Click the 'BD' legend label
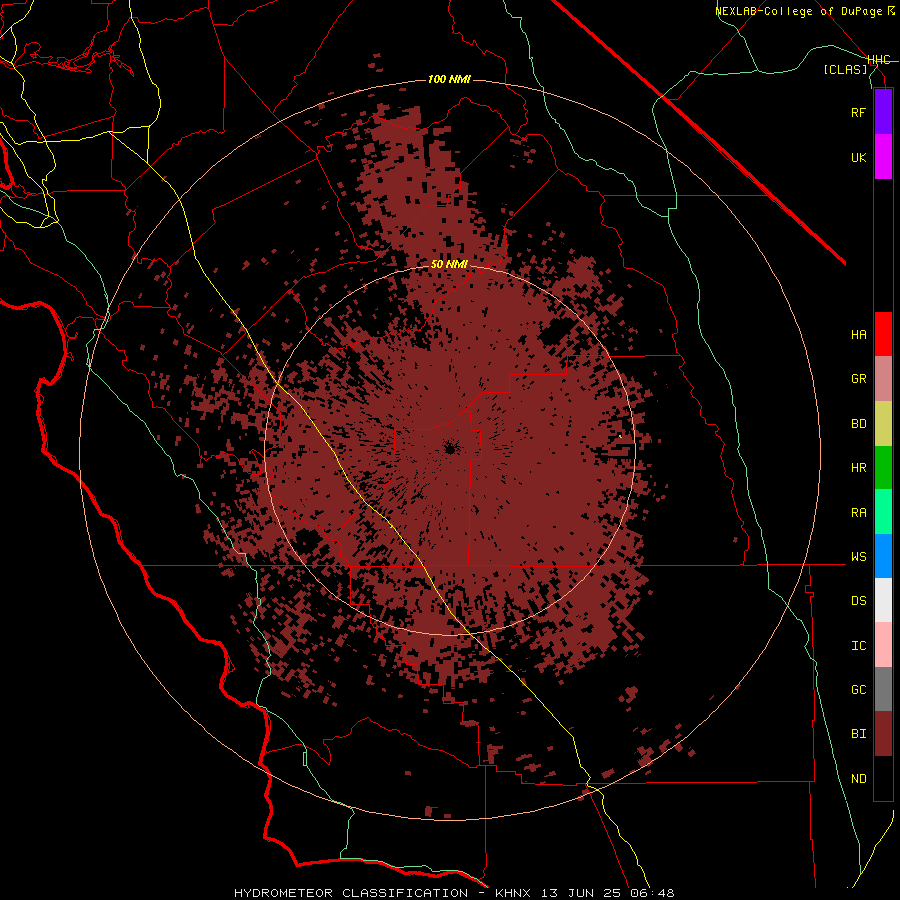Image resolution: width=900 pixels, height=900 pixels. tap(859, 424)
